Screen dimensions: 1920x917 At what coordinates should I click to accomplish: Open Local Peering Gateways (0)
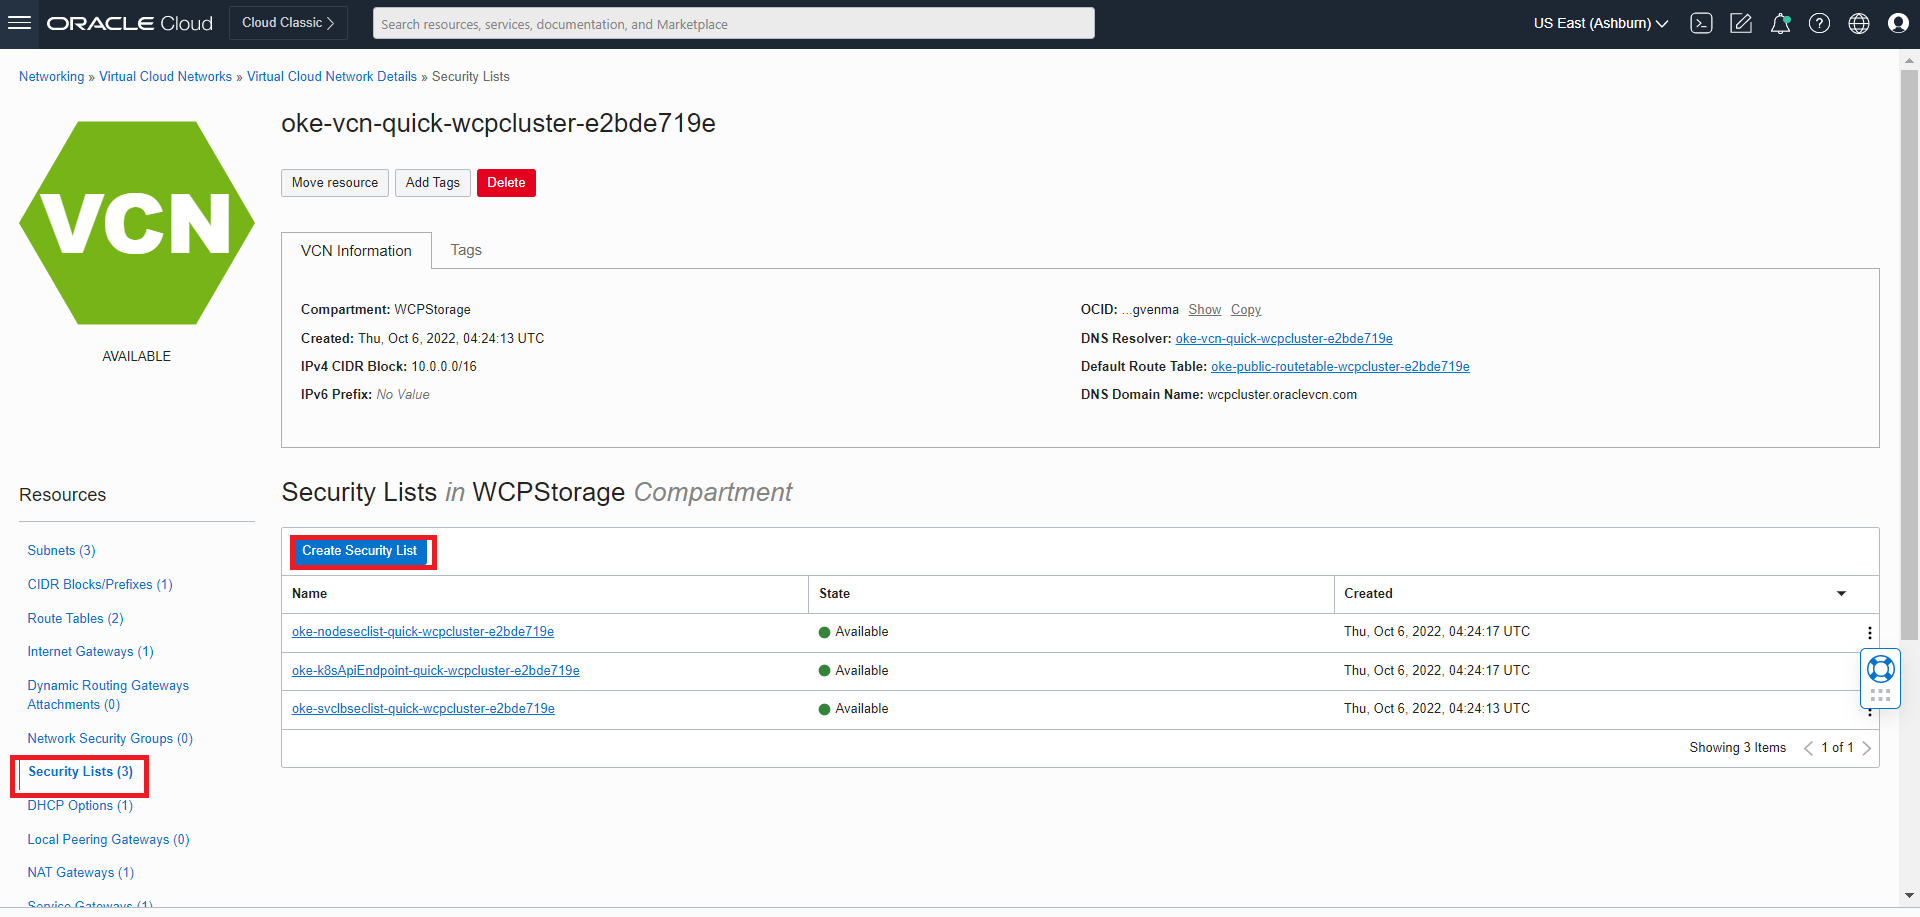tap(108, 840)
